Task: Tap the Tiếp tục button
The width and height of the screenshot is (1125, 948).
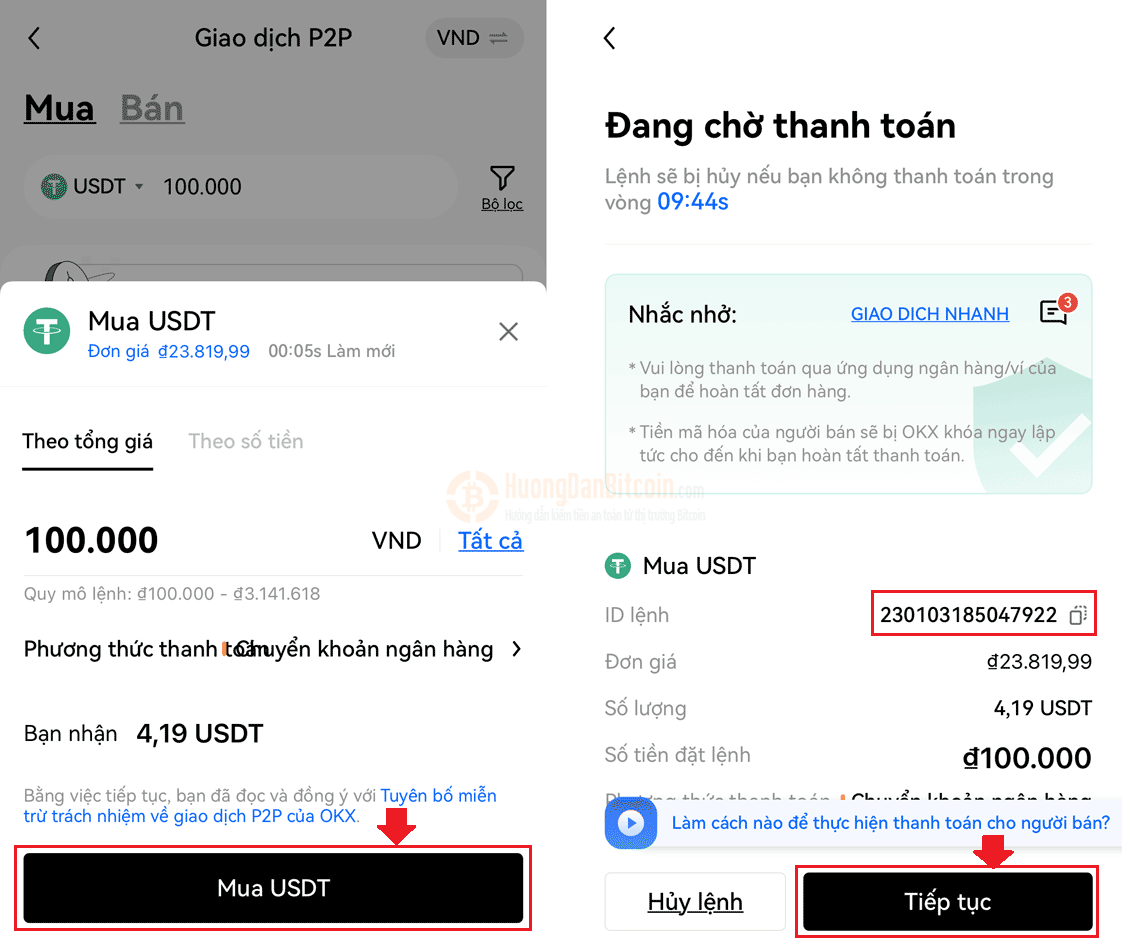Action: (947, 901)
